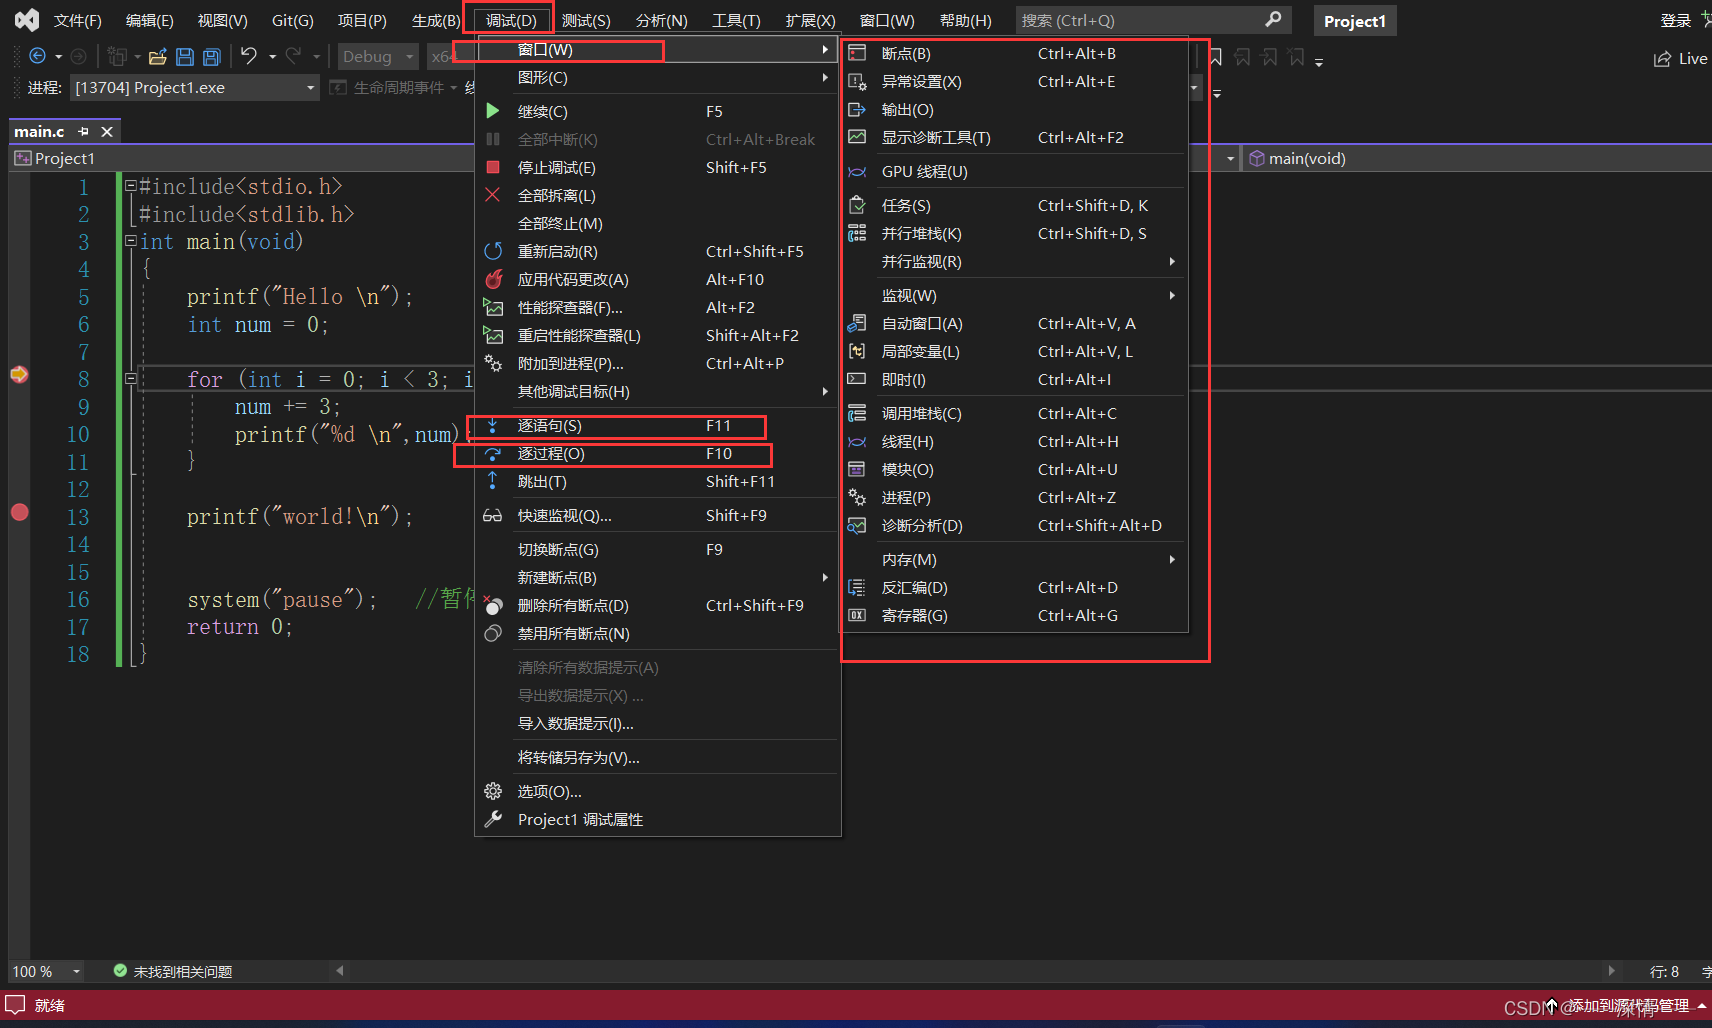Click Save All toolbar icon
This screenshot has height=1028, width=1712.
coord(211,57)
